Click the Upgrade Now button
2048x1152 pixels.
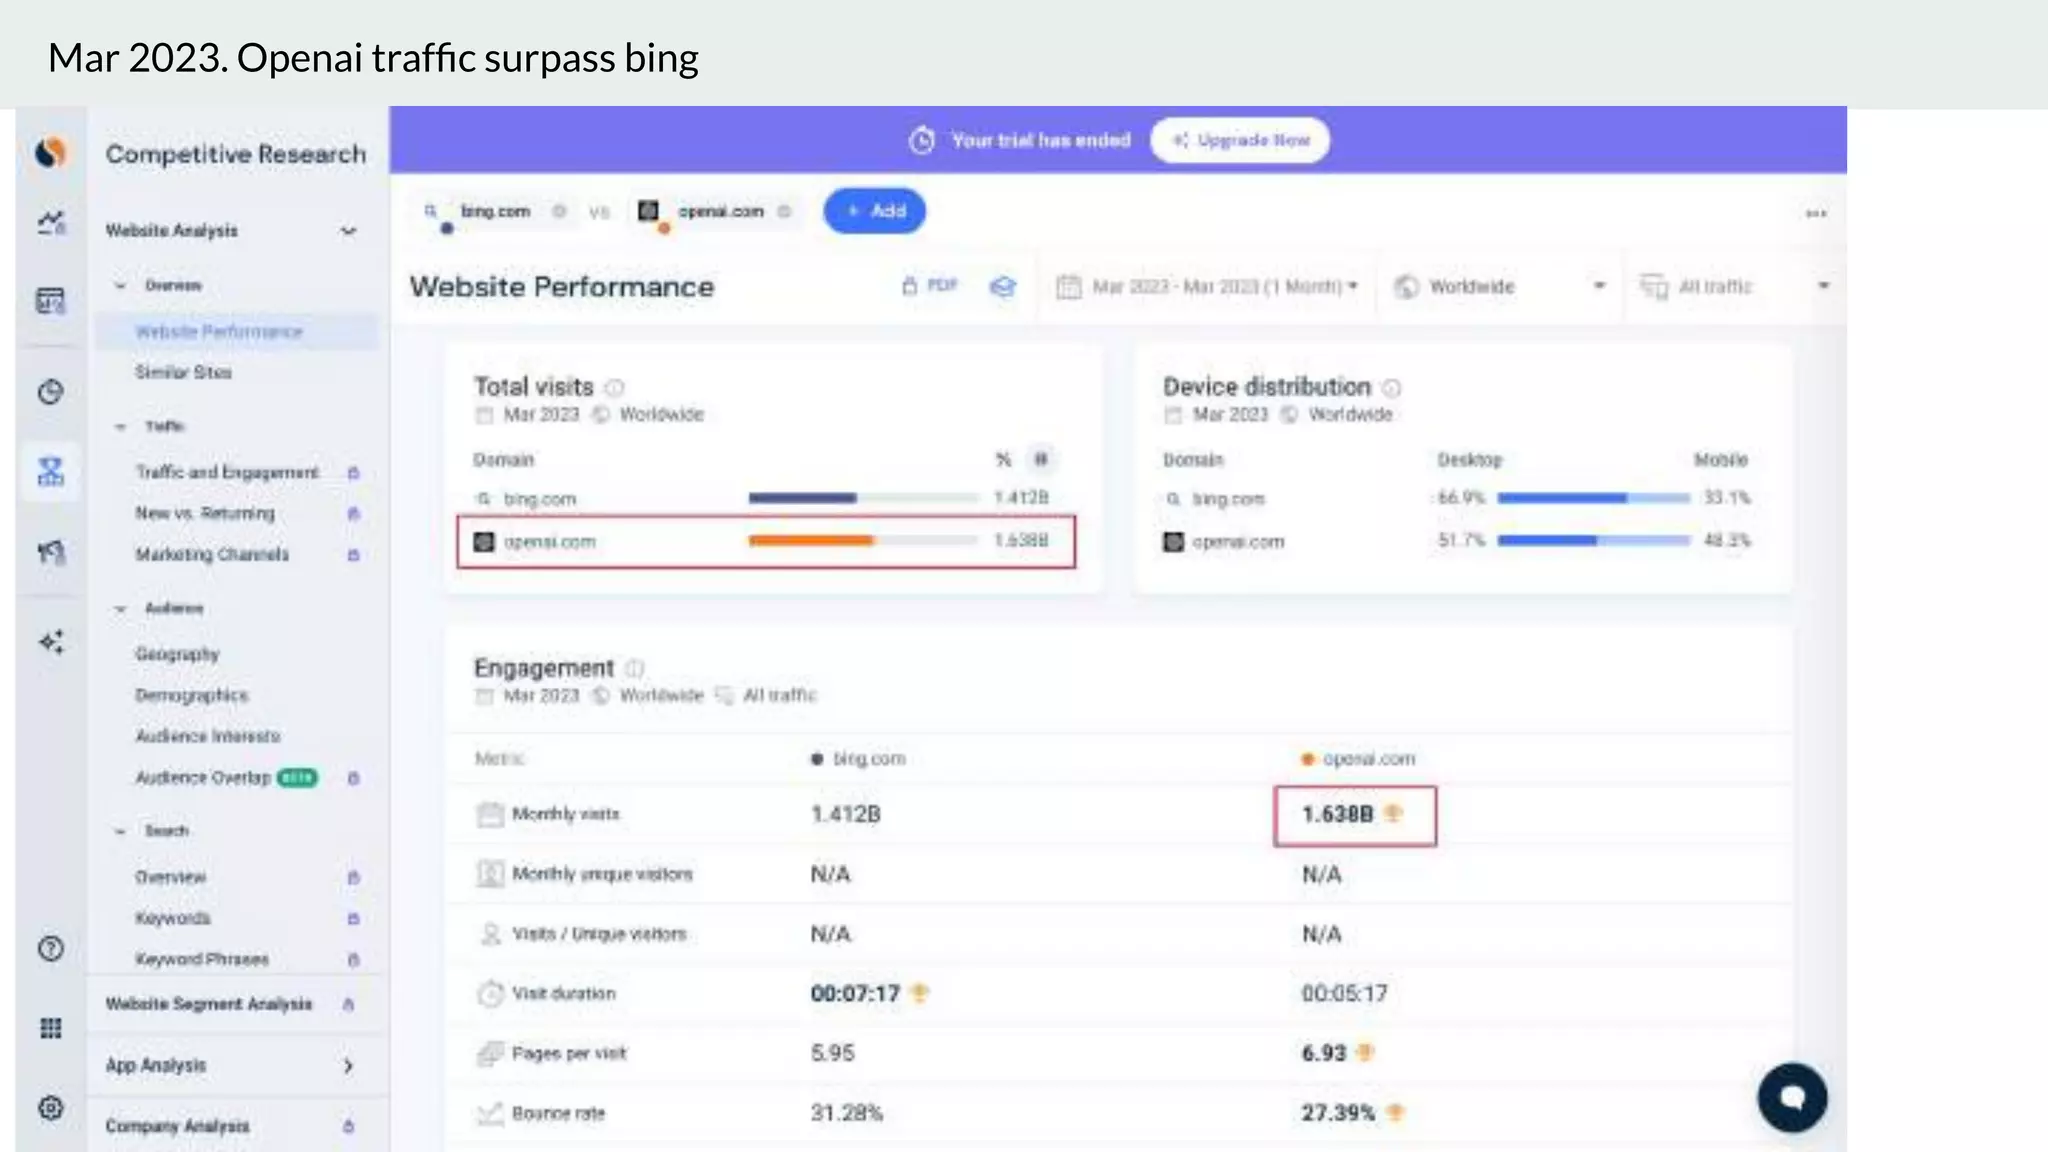point(1240,140)
